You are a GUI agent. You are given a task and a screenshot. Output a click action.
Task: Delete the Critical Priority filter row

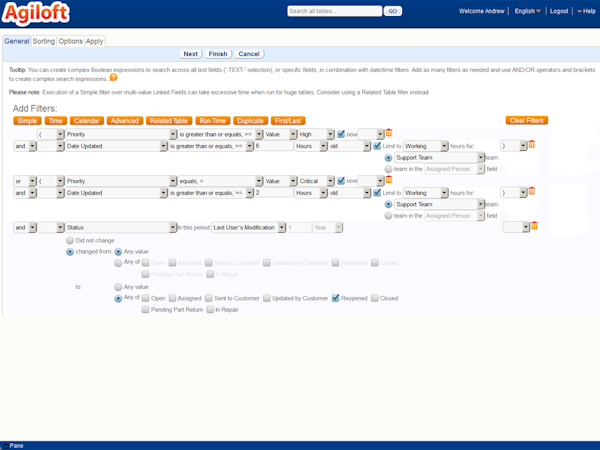tap(389, 180)
